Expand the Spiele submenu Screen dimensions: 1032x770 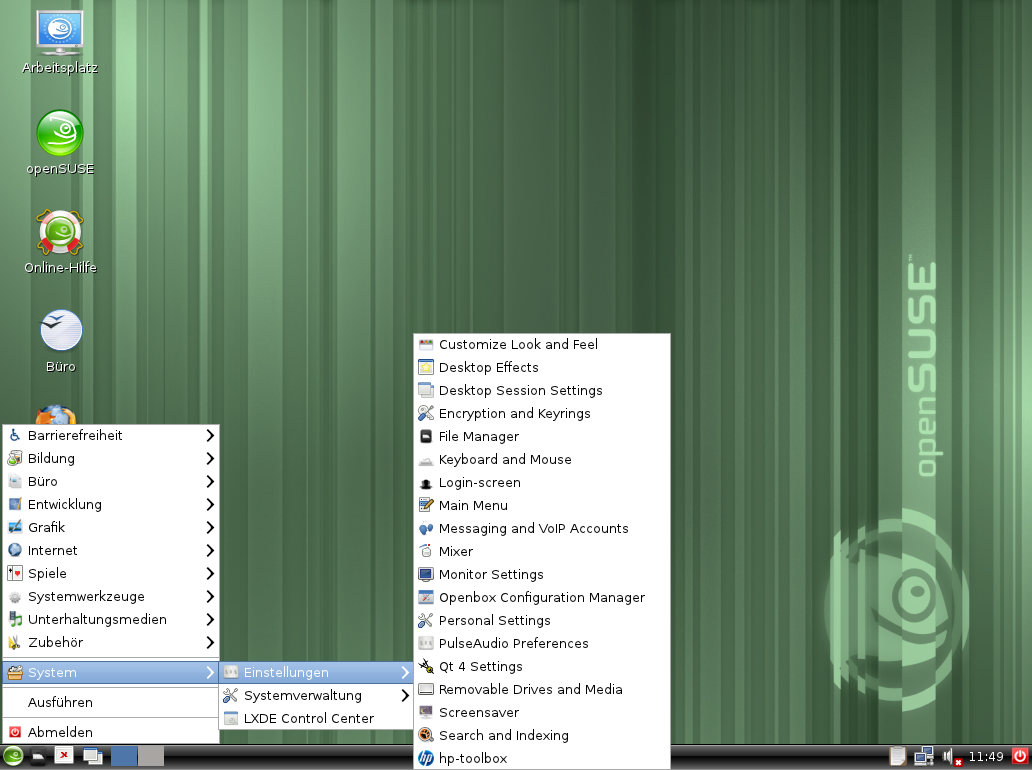click(x=110, y=573)
